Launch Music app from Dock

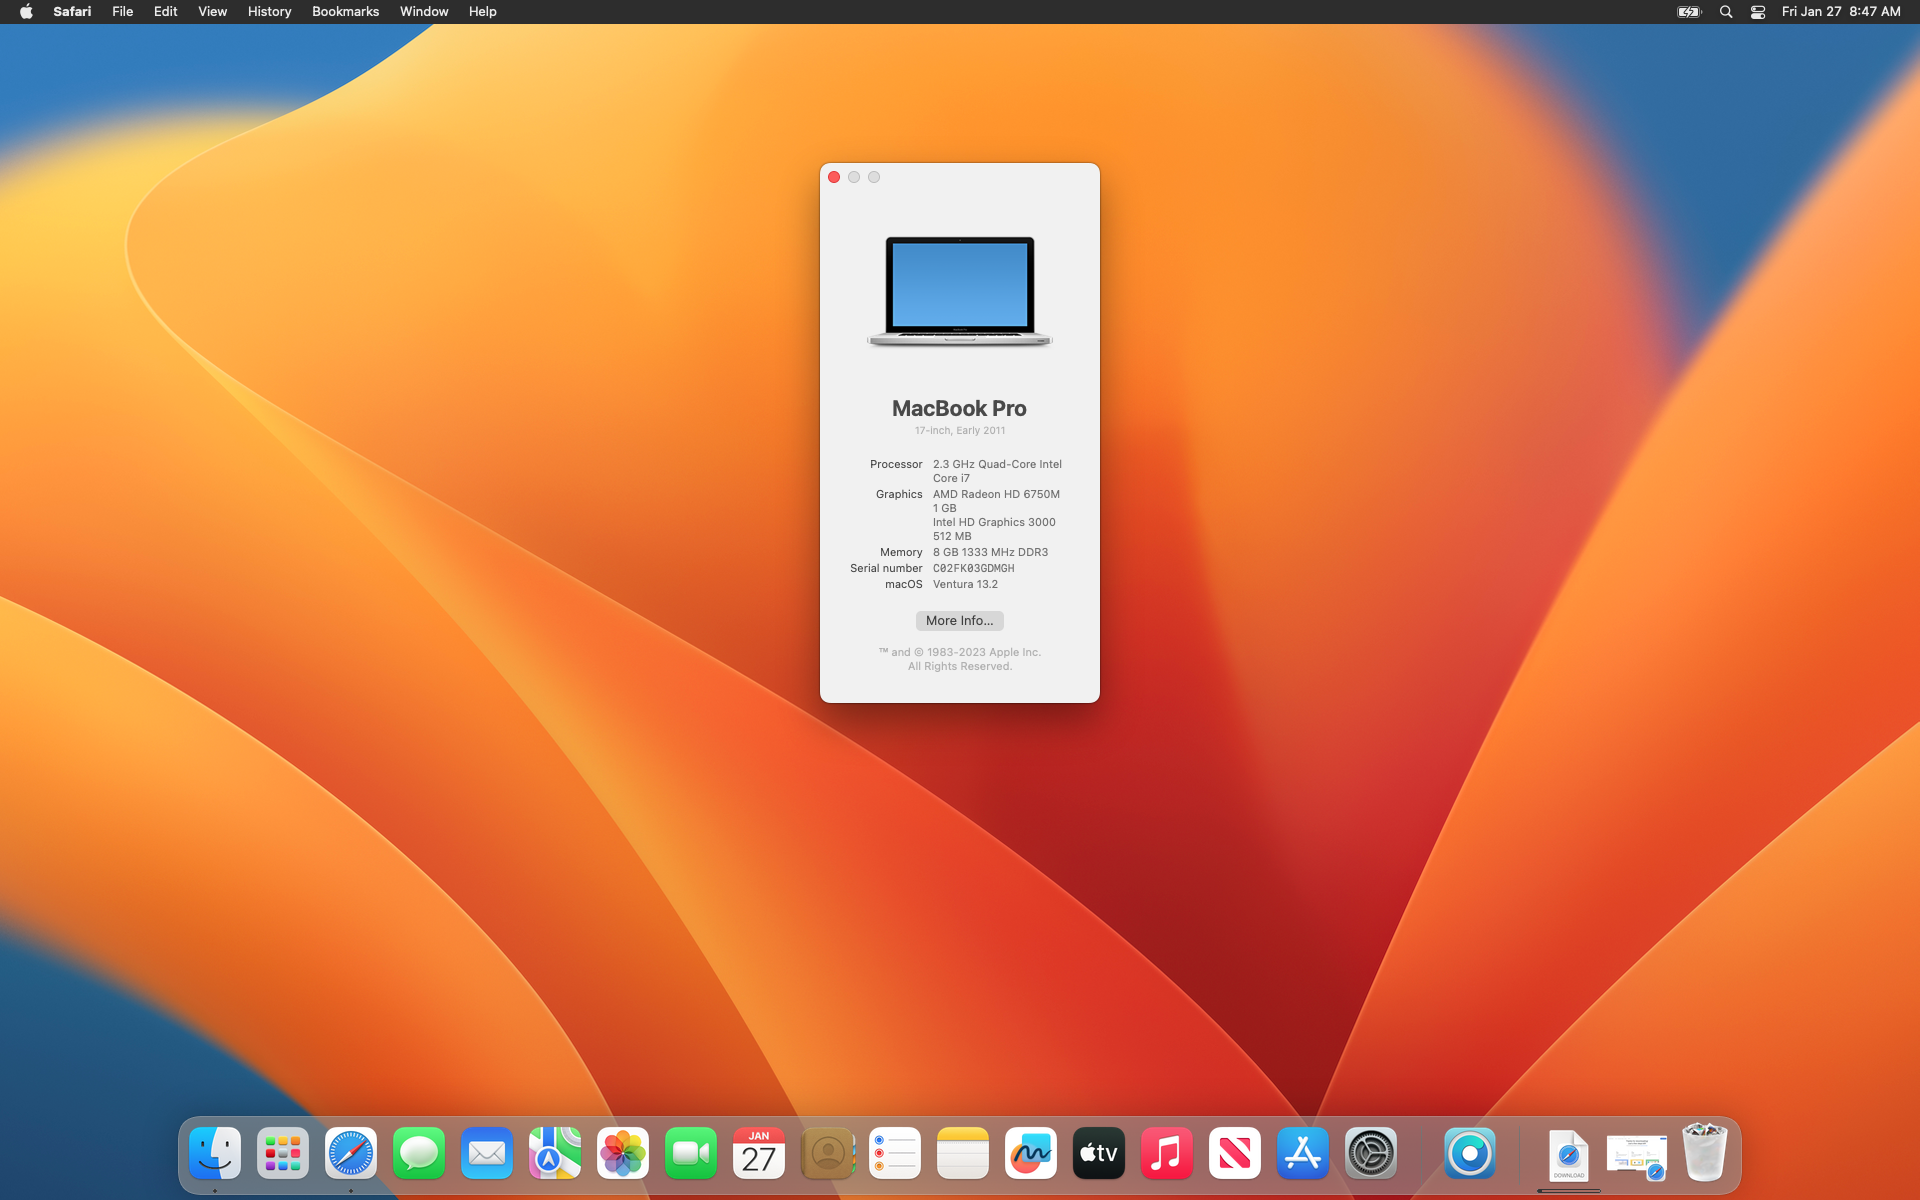coord(1167,1154)
